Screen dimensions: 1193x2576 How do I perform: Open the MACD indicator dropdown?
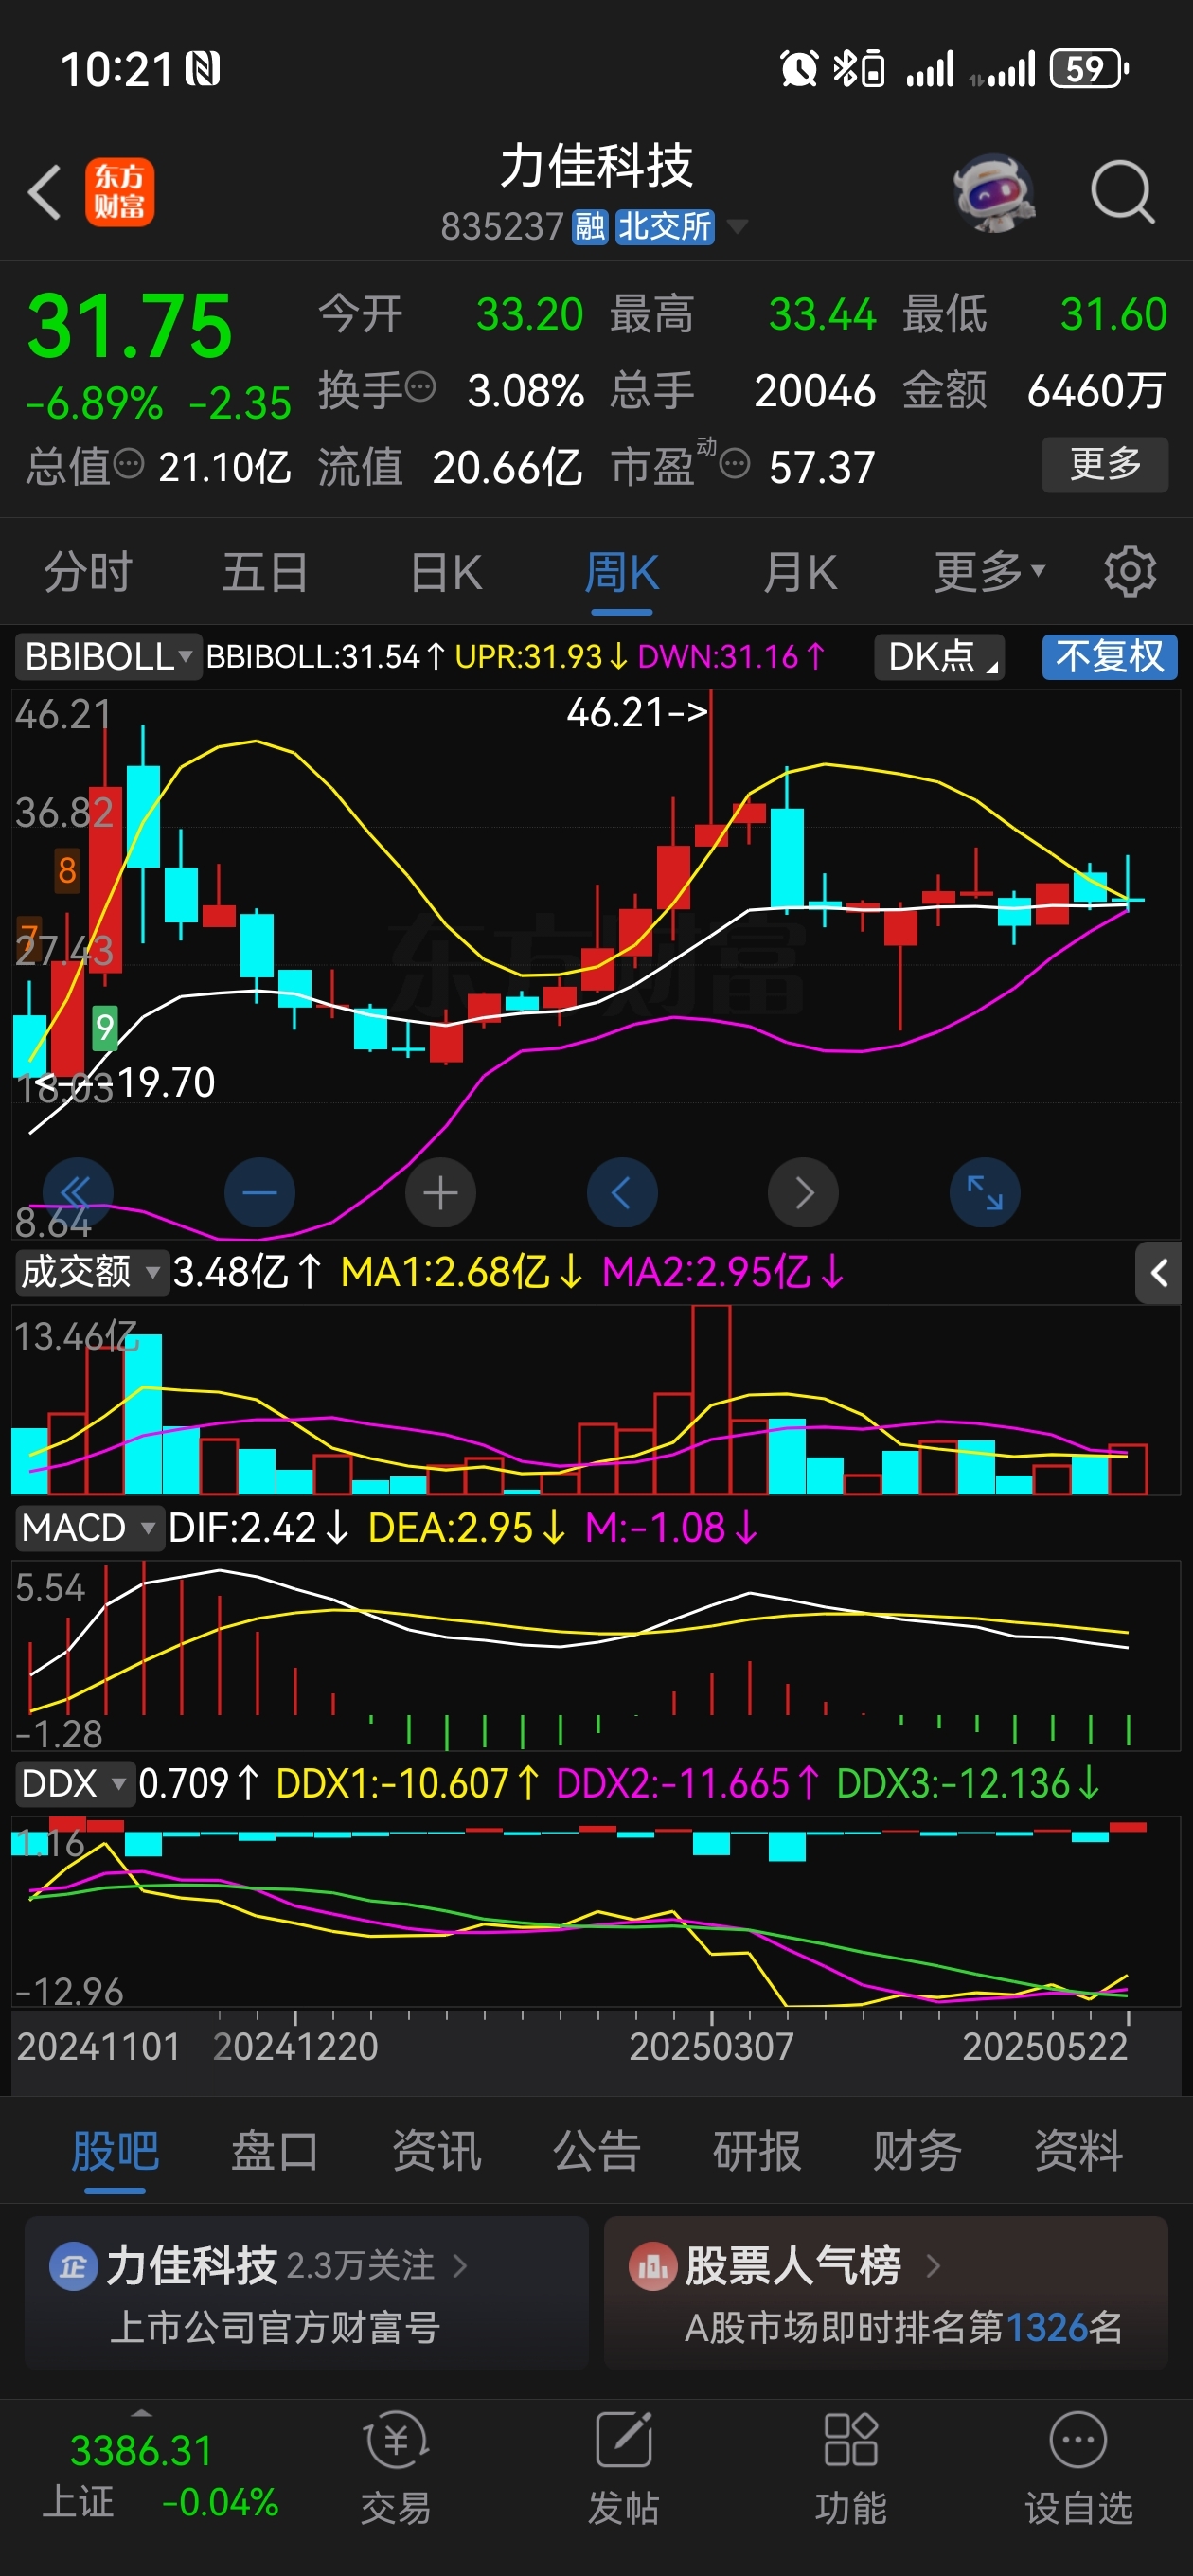89,1527
